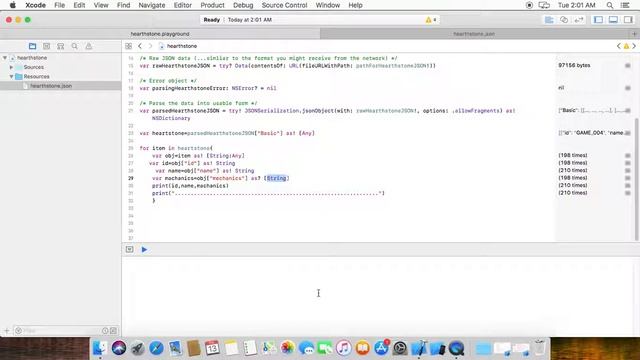Click Ready status in activity viewer
Image resolution: width=640 pixels, height=360 pixels.
click(x=211, y=20)
